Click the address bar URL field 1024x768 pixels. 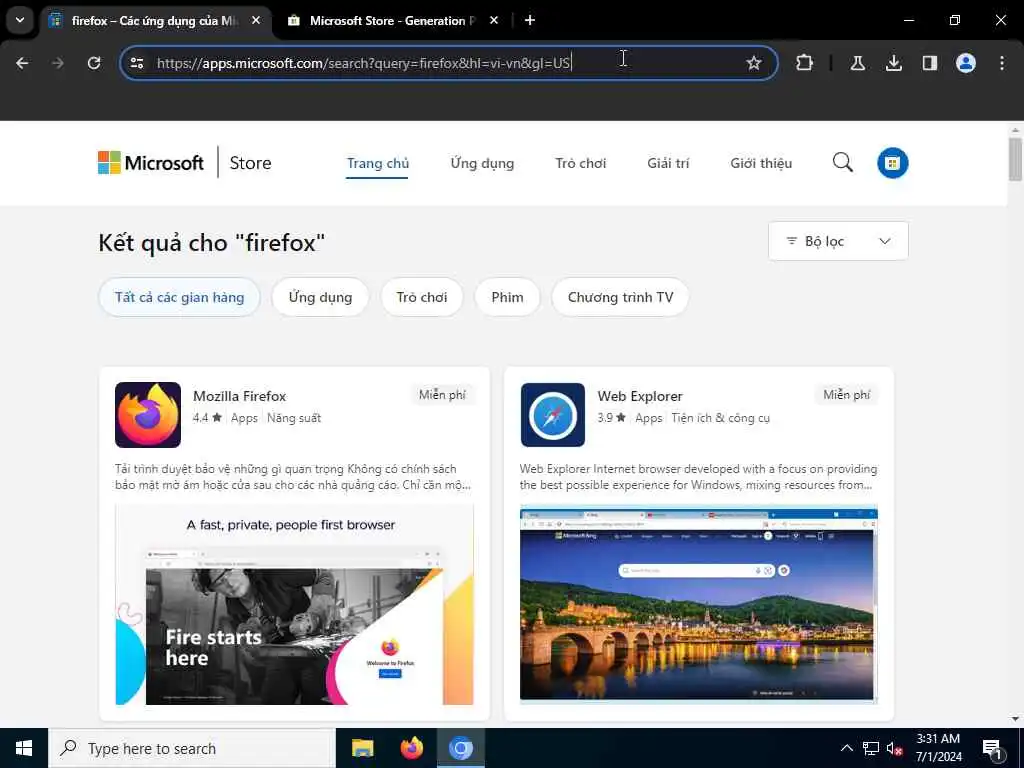point(447,63)
